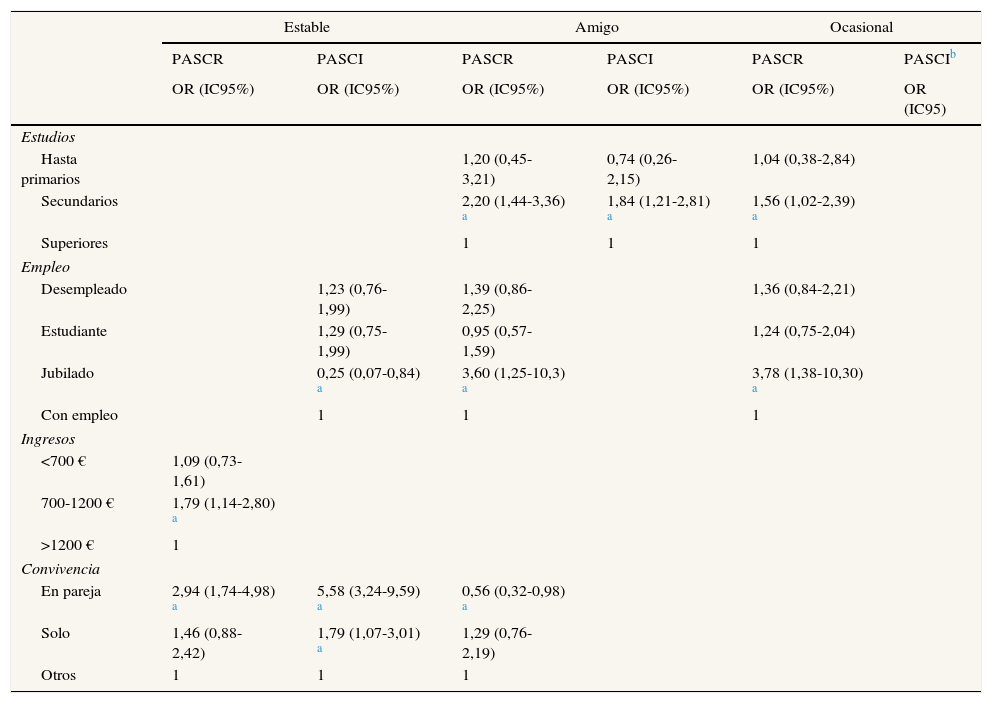Image resolution: width=992 pixels, height=703 pixels.
Task: Click footnote a under 2,94 (1,74-4,98)
Action: coord(175,606)
